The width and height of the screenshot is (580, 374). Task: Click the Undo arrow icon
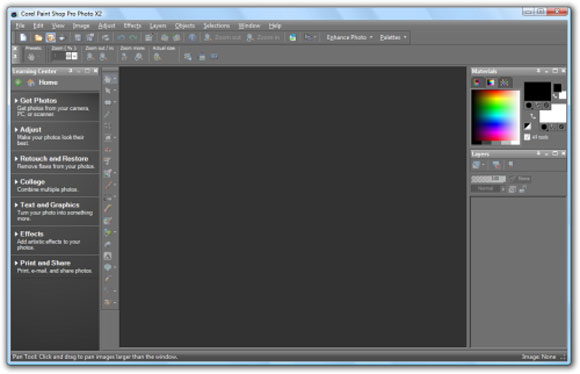[121, 37]
